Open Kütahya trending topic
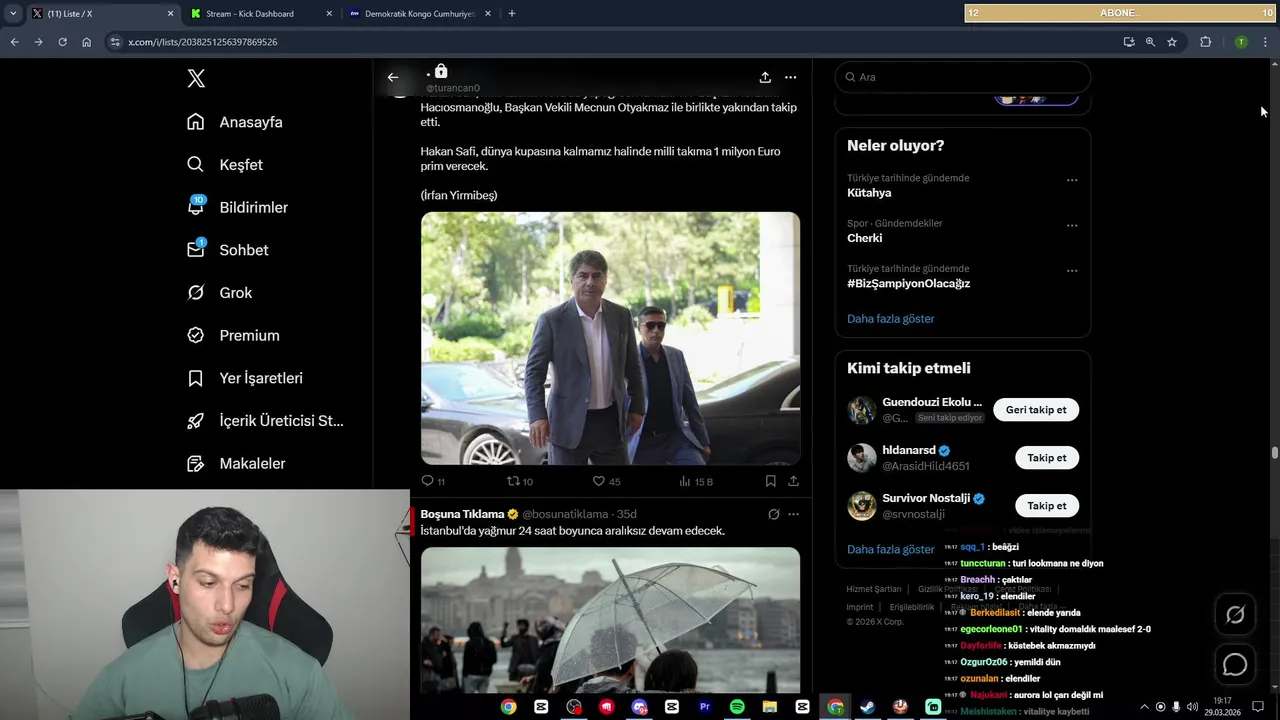 coord(869,193)
